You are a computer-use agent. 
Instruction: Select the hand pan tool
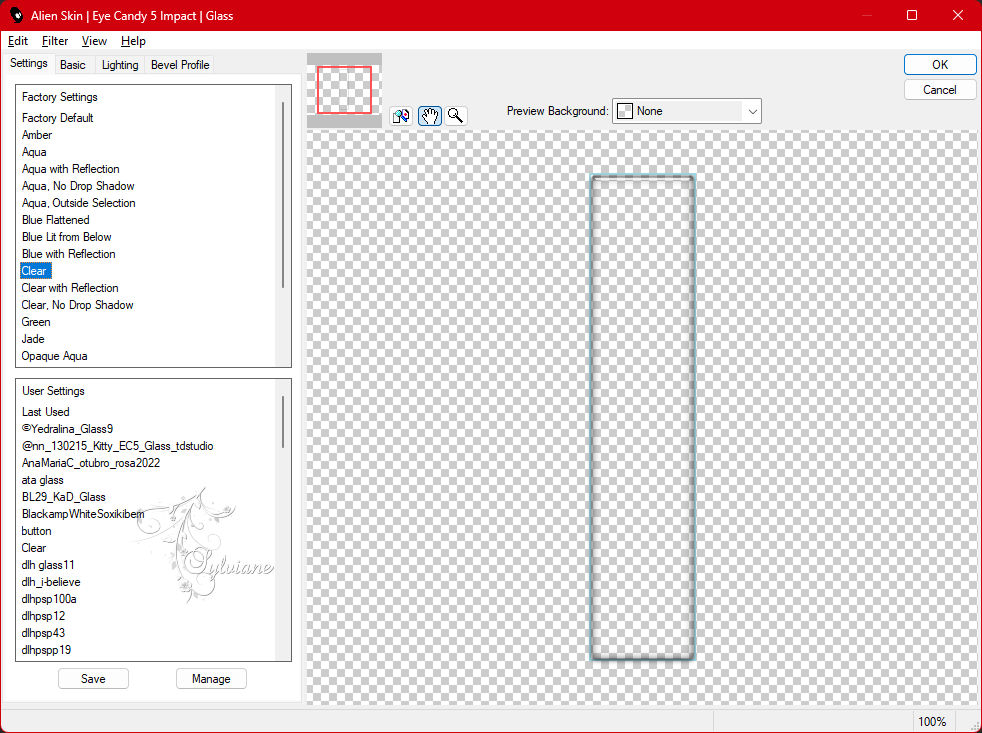430,116
